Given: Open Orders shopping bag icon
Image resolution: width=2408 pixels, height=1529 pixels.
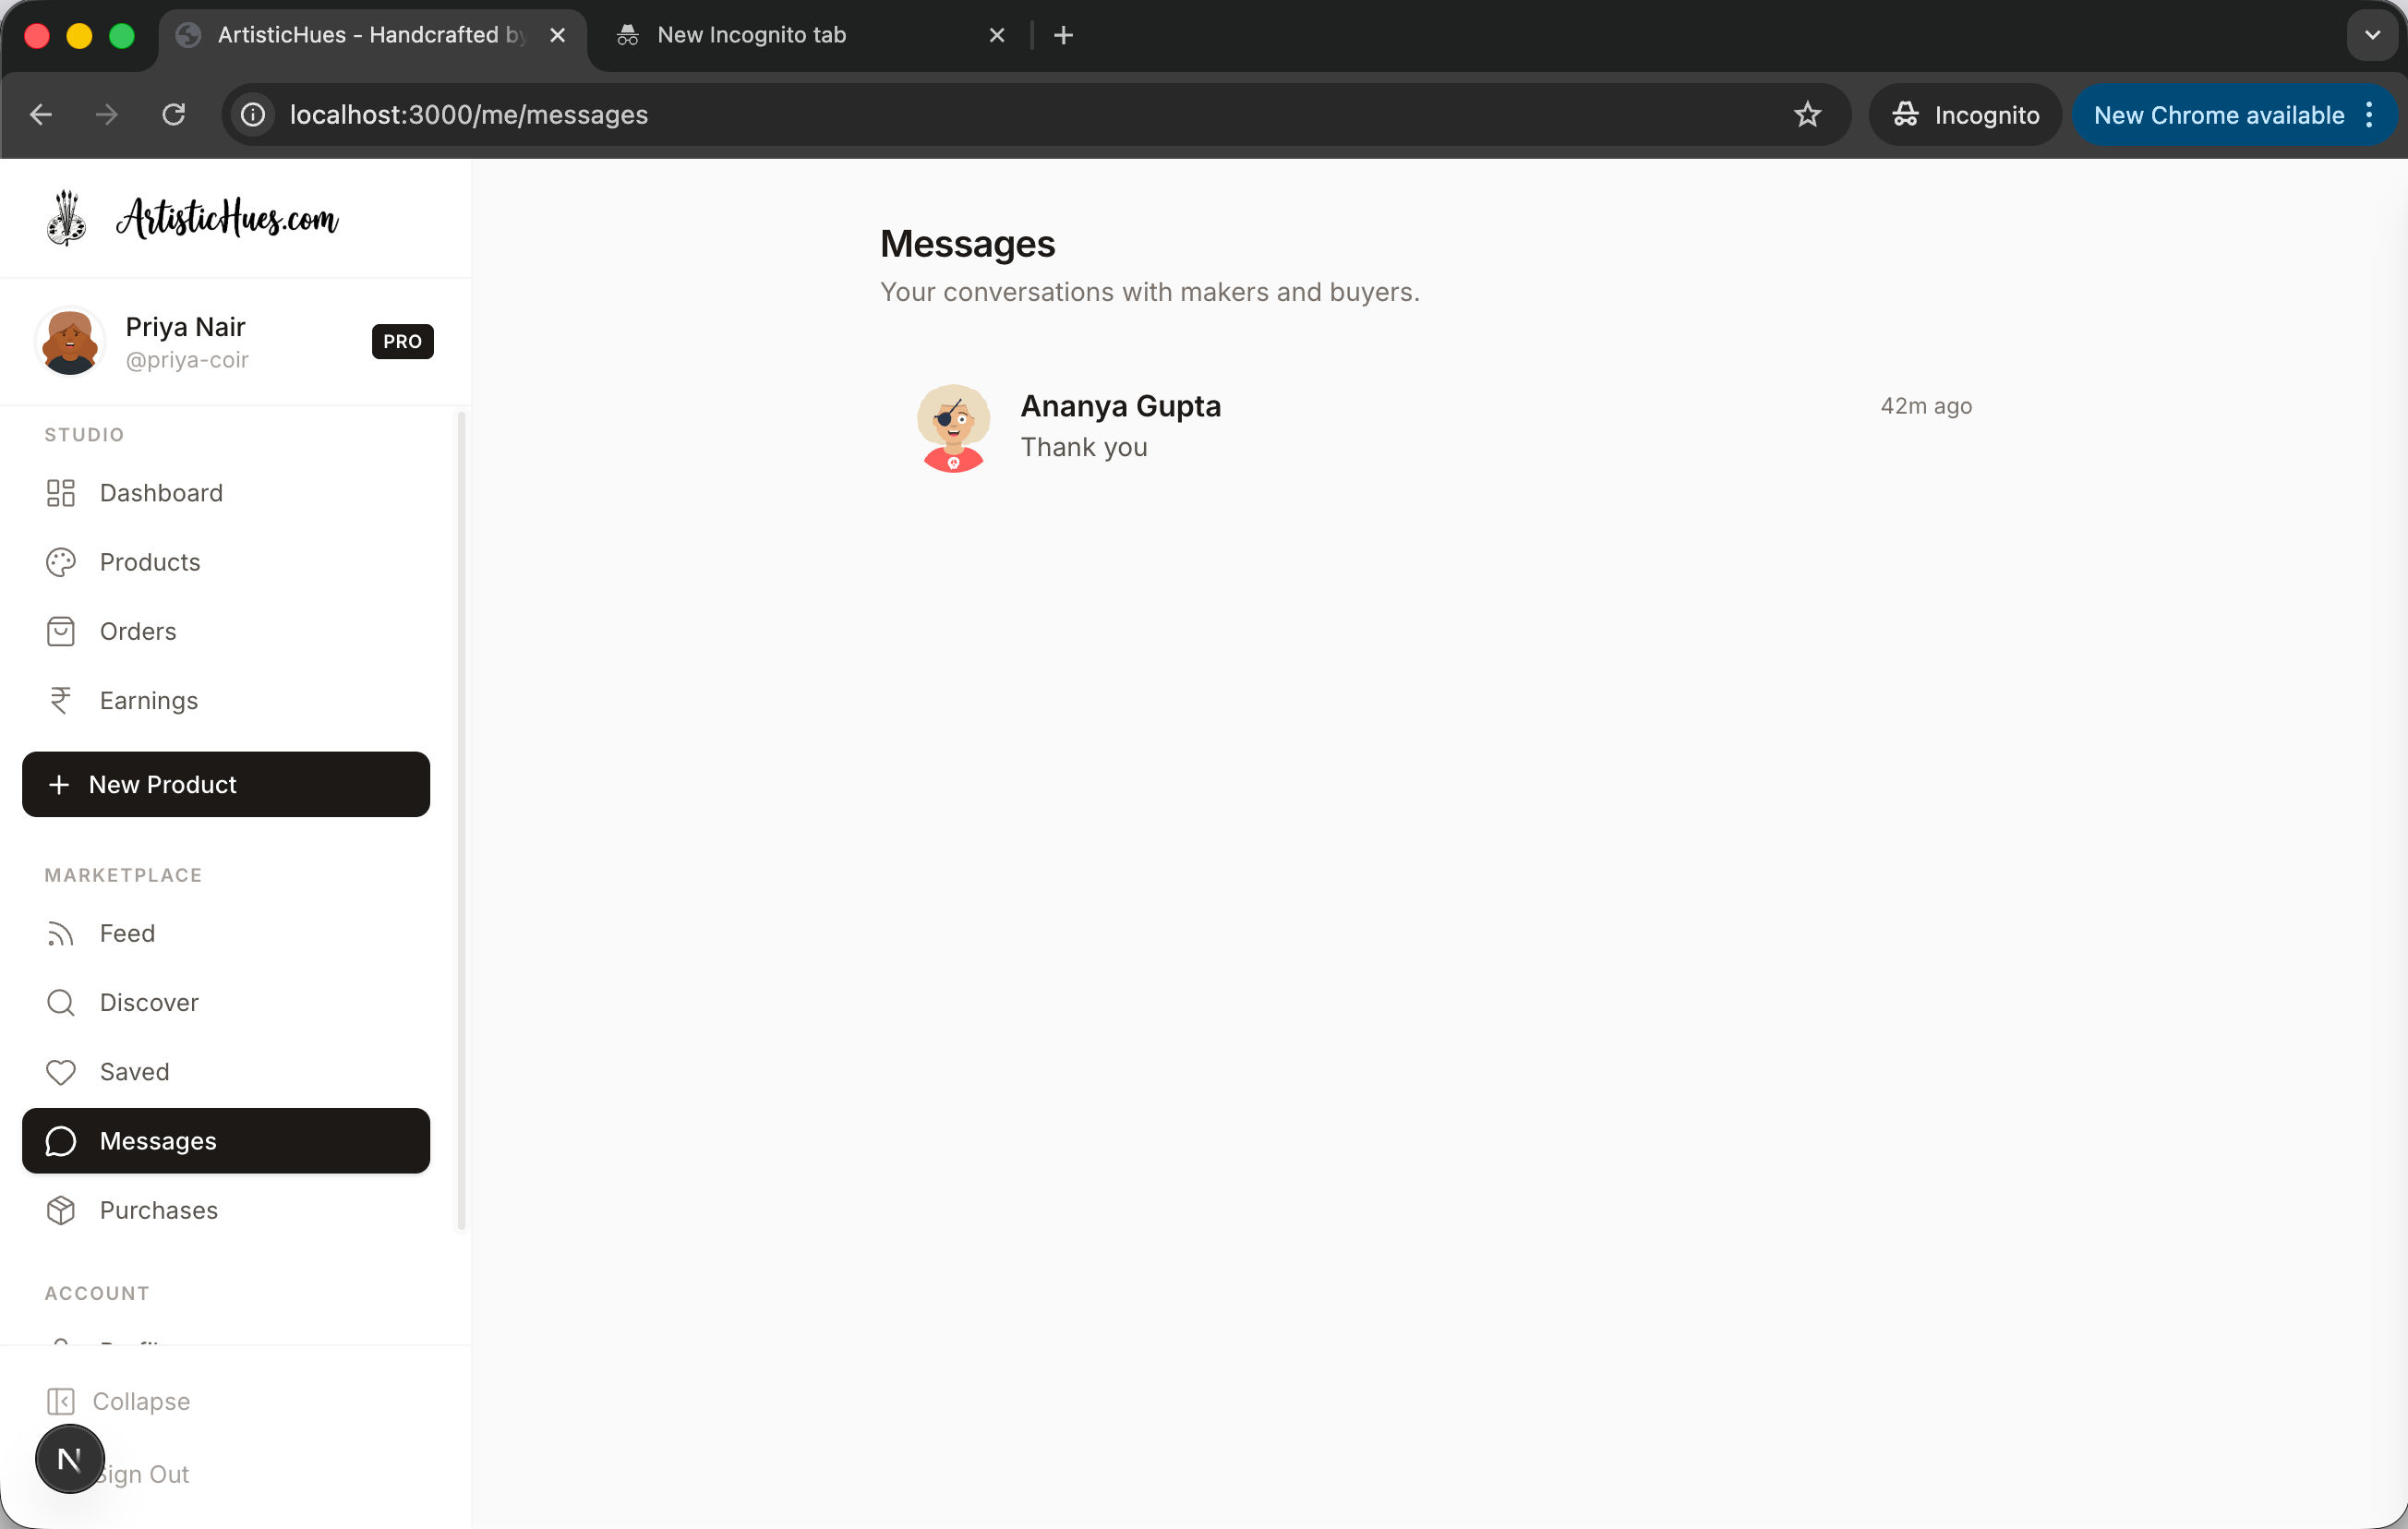Looking at the screenshot, I should click(61, 631).
